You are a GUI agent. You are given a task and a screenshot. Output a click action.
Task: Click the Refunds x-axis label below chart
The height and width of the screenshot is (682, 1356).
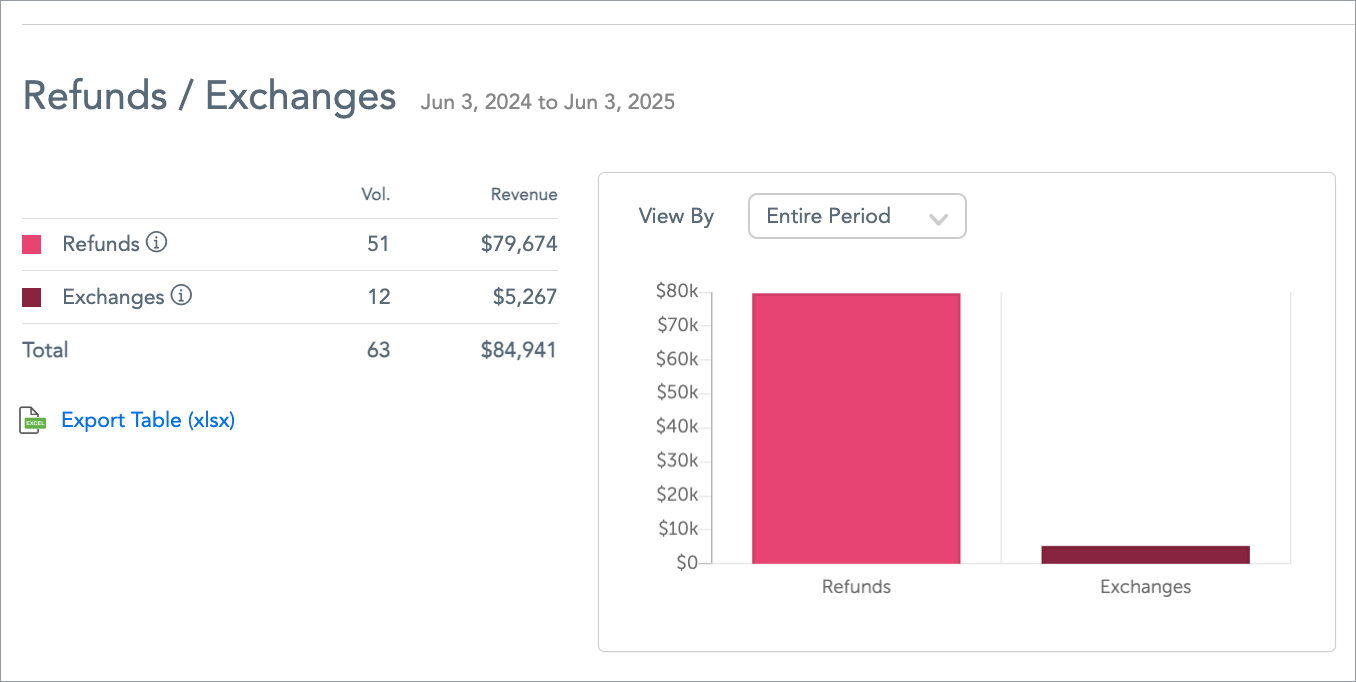coord(856,587)
